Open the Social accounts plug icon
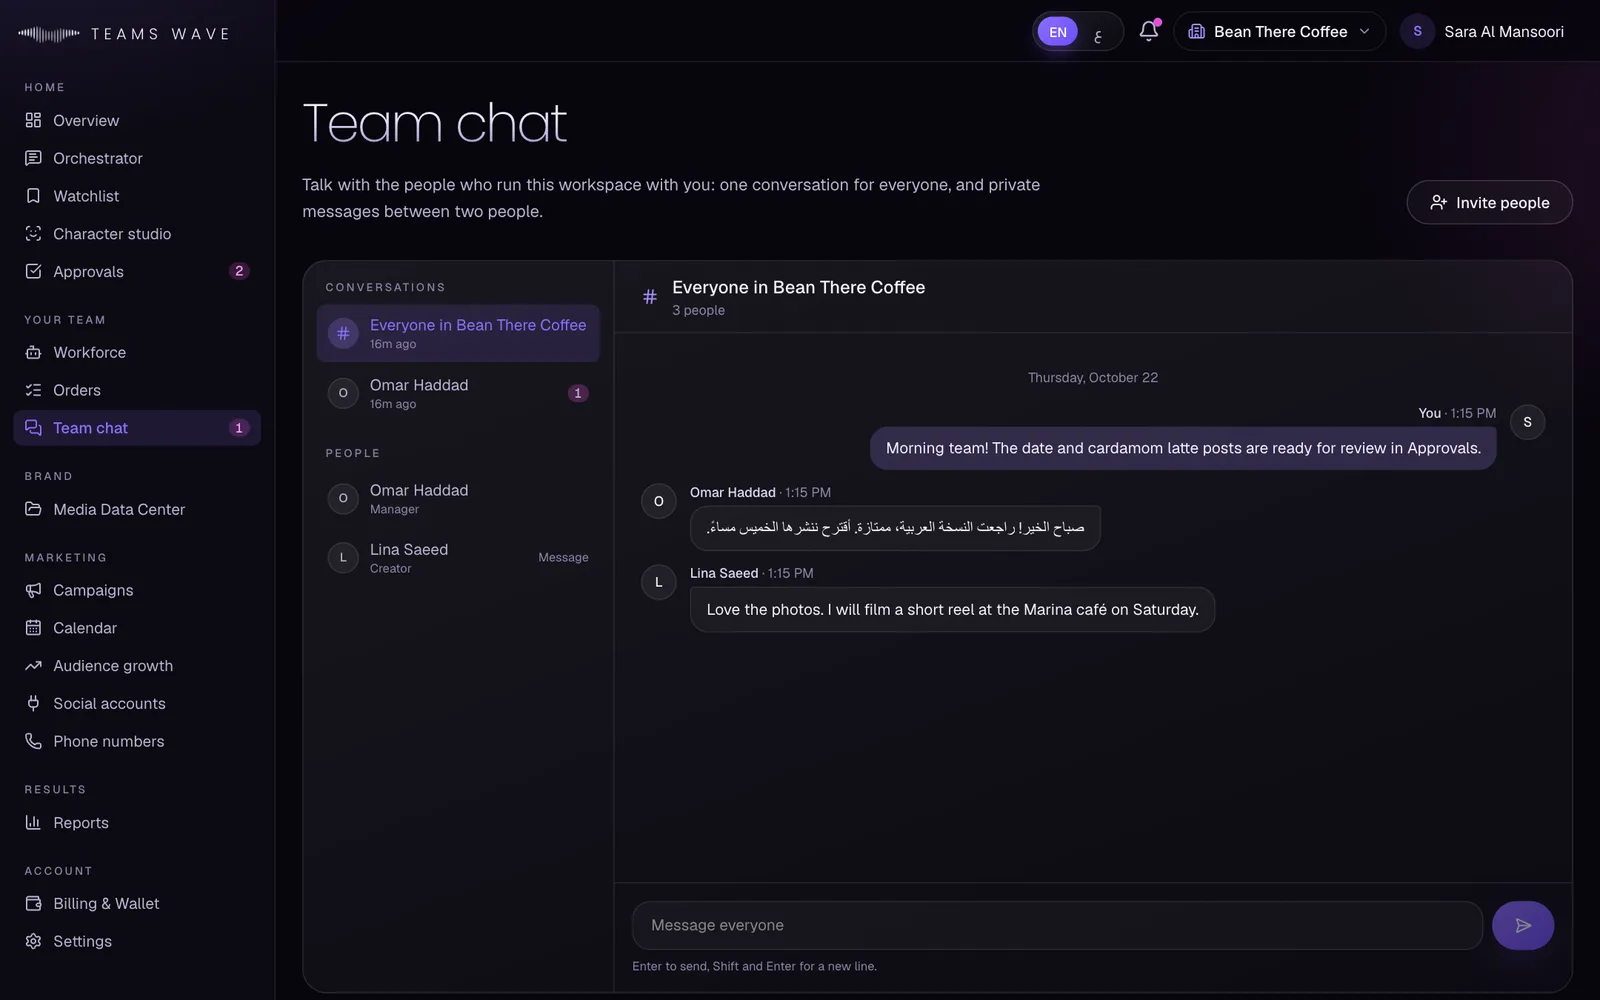 pyautogui.click(x=33, y=704)
